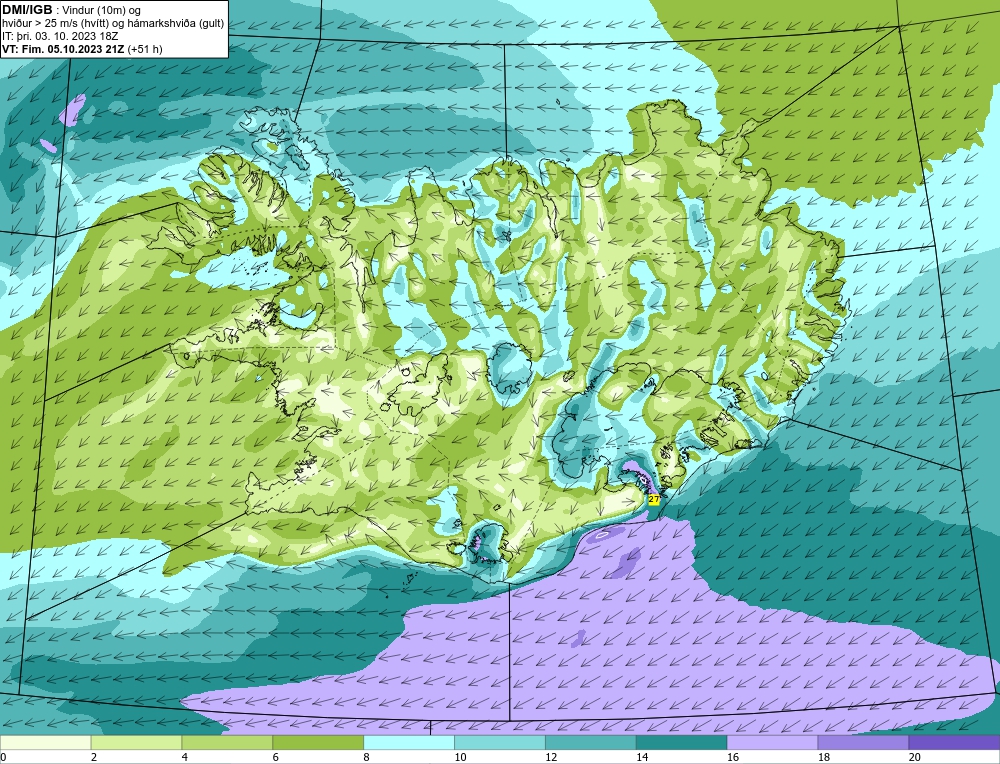This screenshot has height=764, width=1000.
Task: Click the scale value 0
Action: tap(3, 757)
